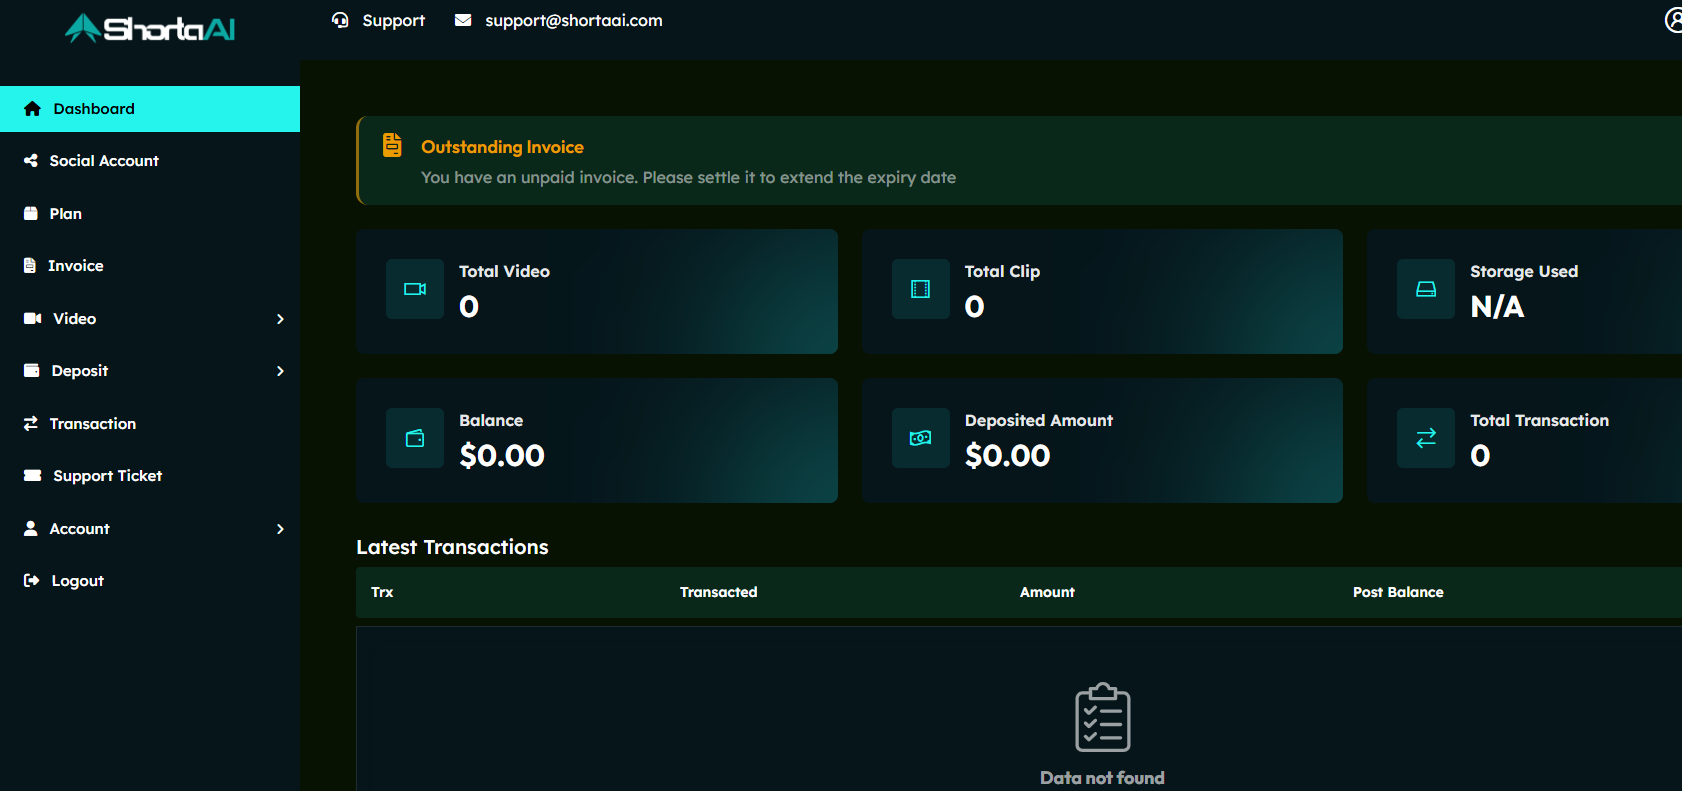Open the Deposit menu item

click(150, 371)
